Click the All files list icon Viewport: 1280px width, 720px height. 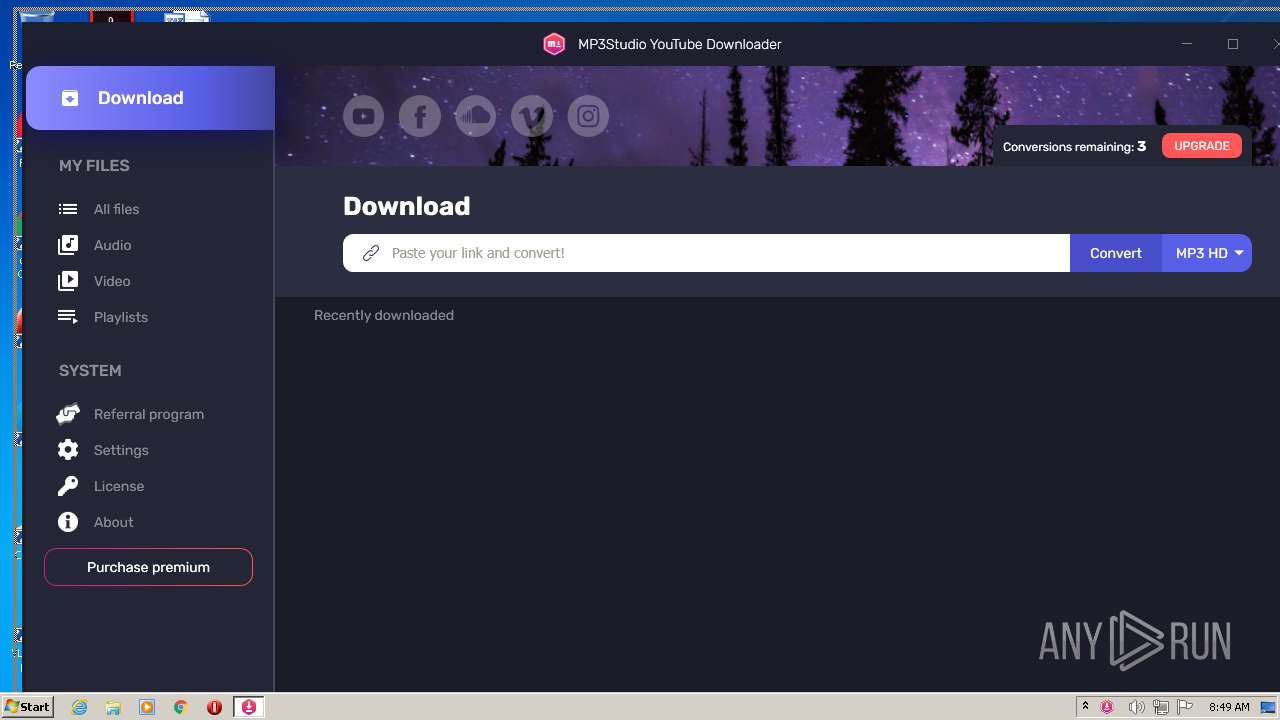(x=68, y=209)
